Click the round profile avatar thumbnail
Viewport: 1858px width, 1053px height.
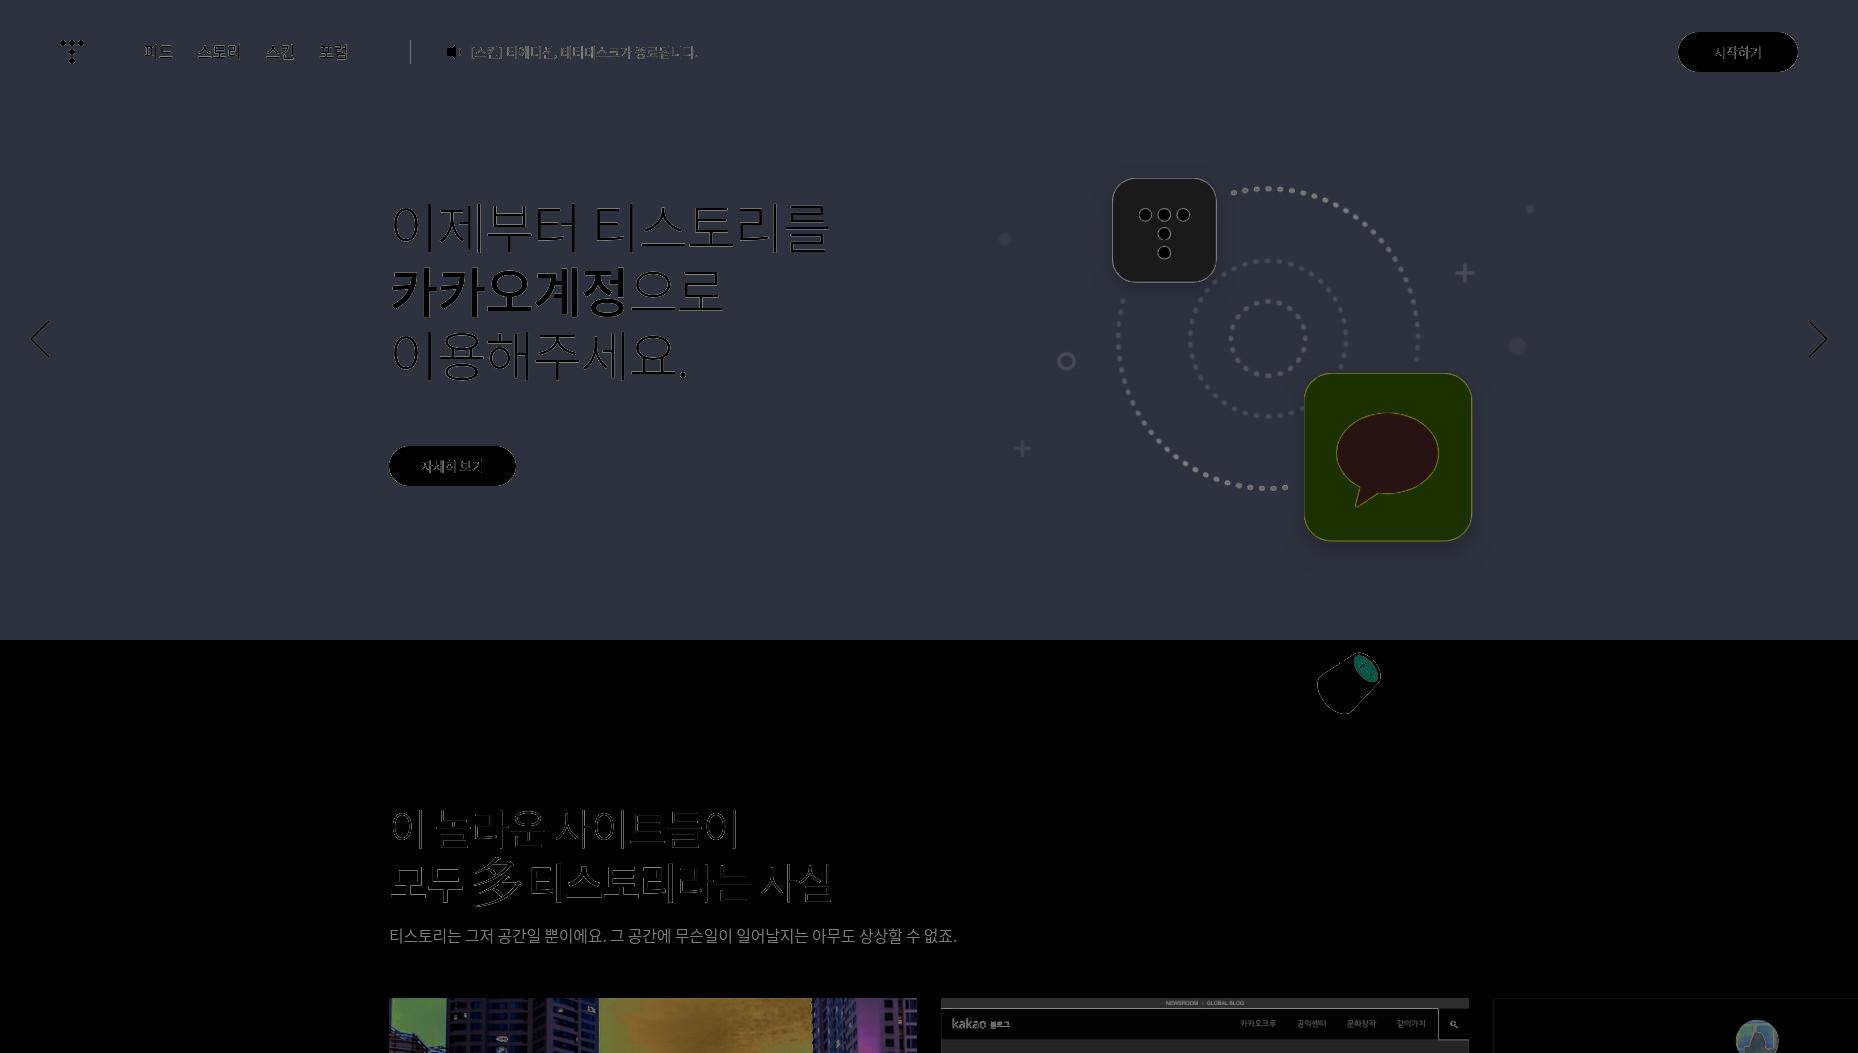(1756, 1037)
